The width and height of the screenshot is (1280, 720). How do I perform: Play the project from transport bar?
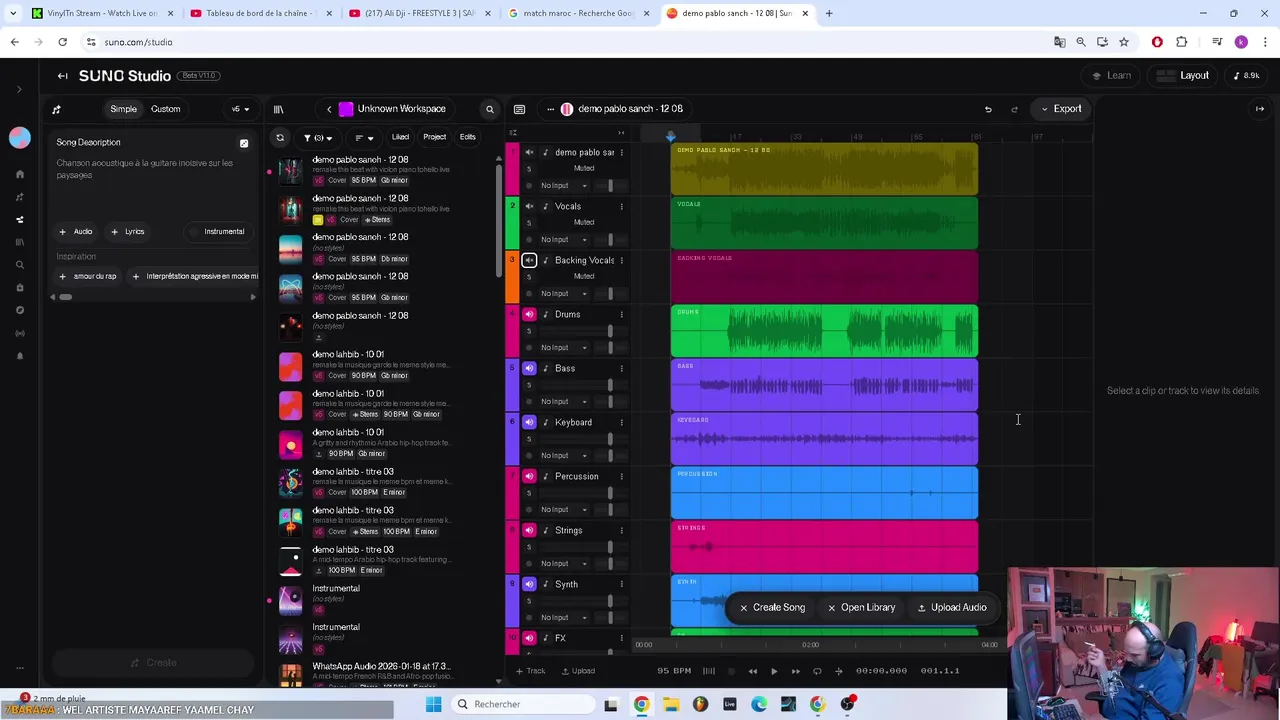click(x=774, y=671)
